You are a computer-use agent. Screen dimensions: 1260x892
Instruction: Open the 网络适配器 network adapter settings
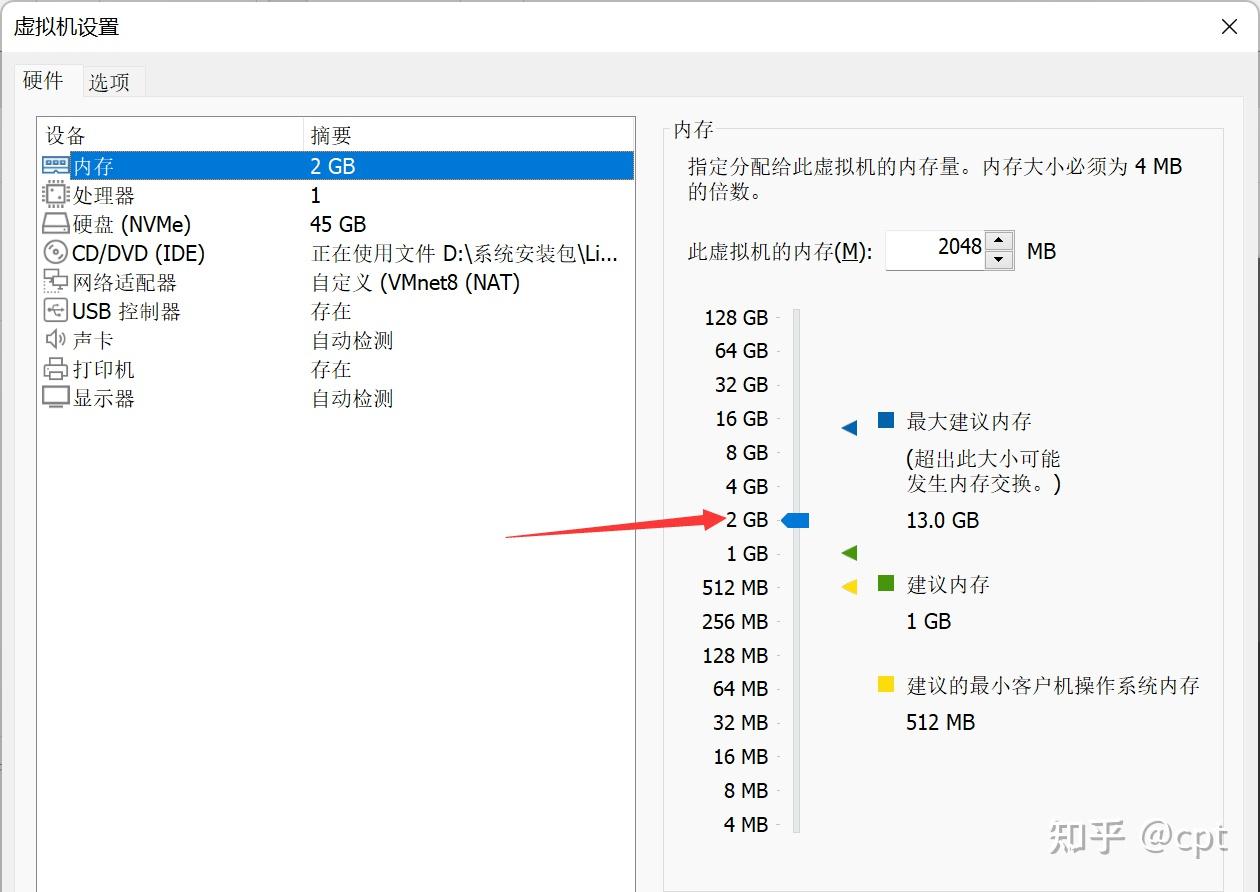pos(110,282)
